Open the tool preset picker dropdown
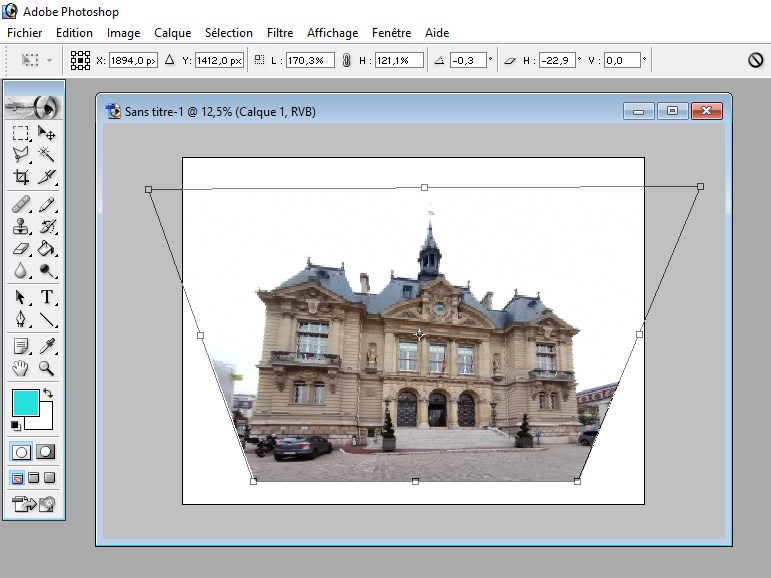The image size is (771, 578). point(38,60)
